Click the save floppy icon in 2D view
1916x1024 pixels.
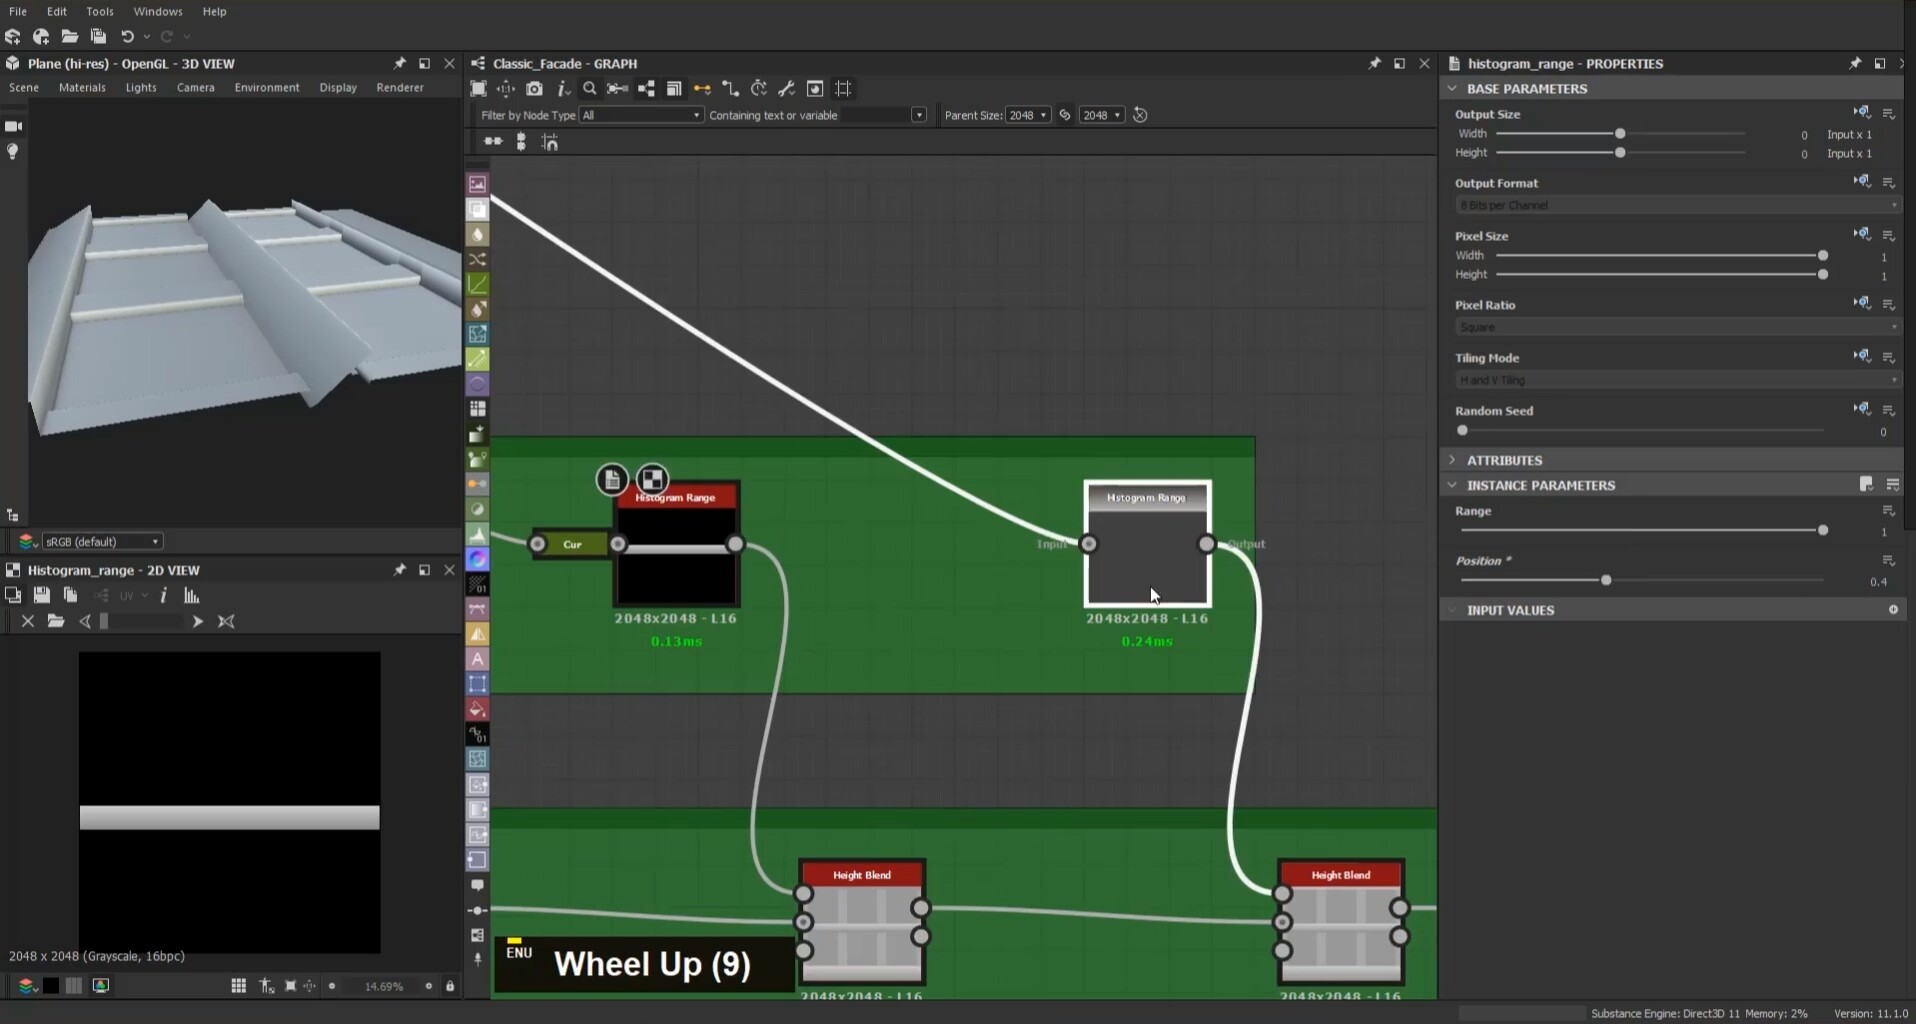coord(41,596)
